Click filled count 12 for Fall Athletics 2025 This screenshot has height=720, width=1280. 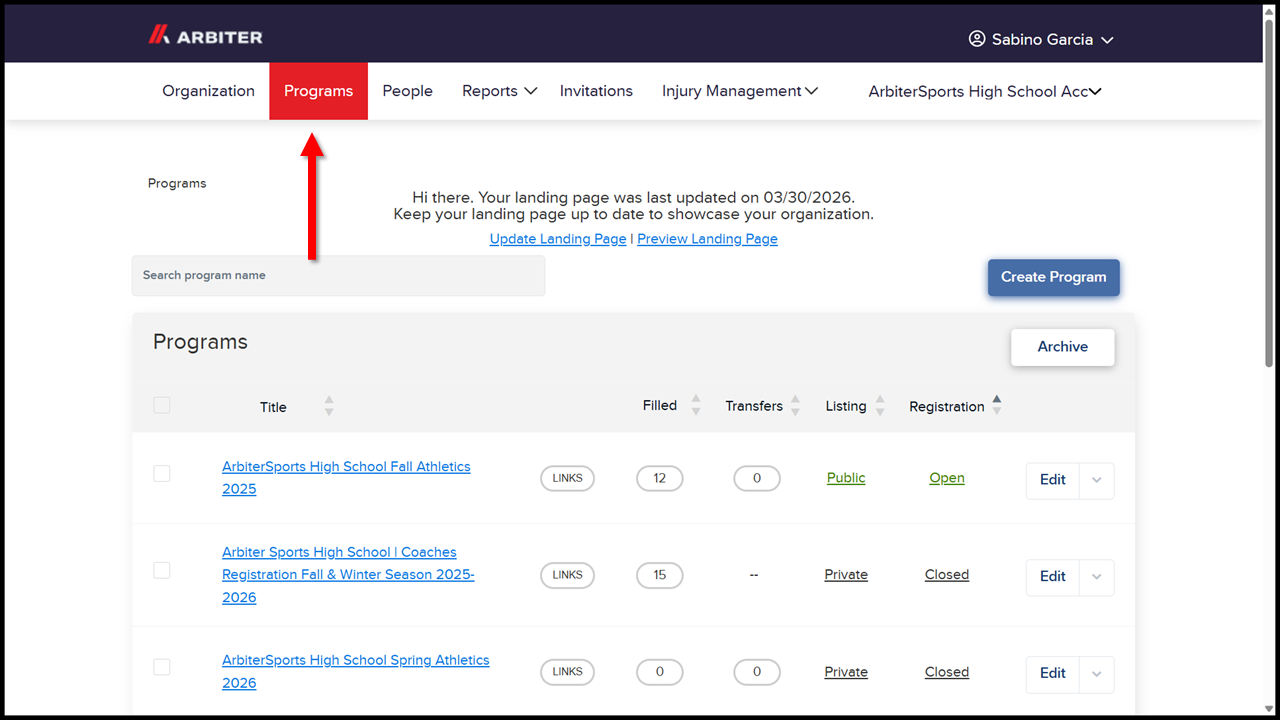[x=660, y=479]
